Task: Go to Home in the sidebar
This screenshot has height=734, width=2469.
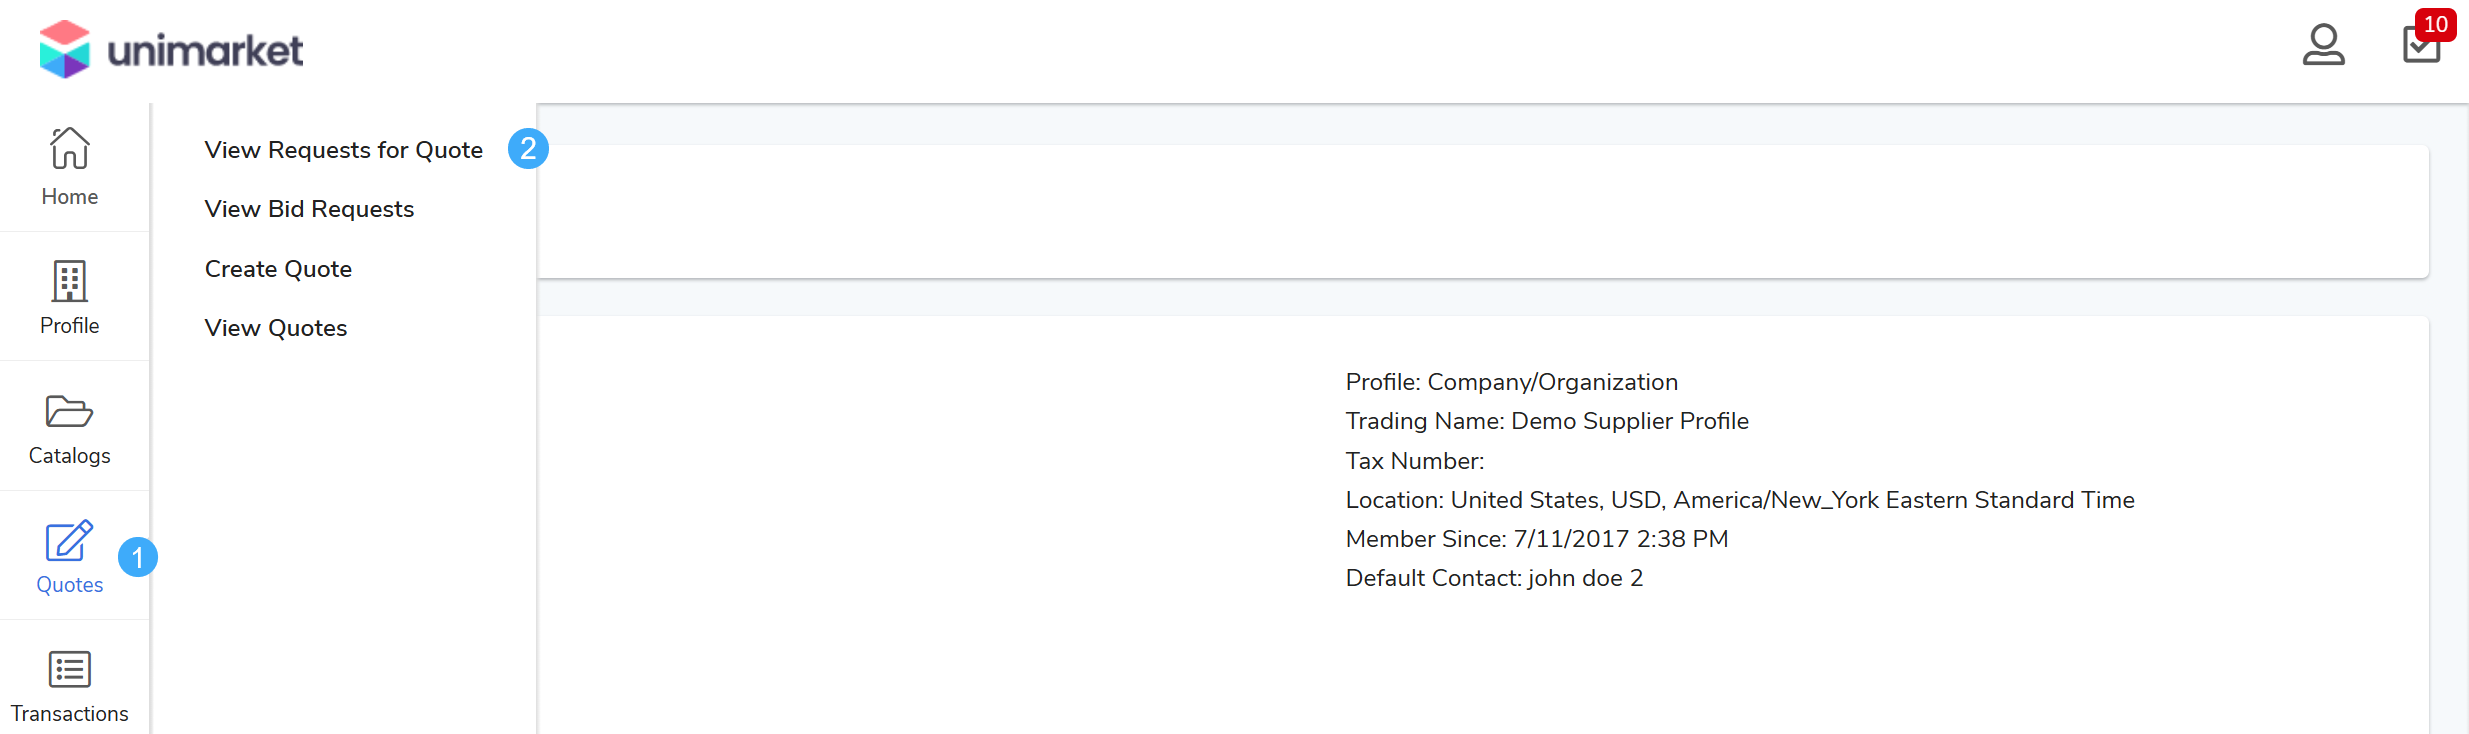Action: [70, 166]
